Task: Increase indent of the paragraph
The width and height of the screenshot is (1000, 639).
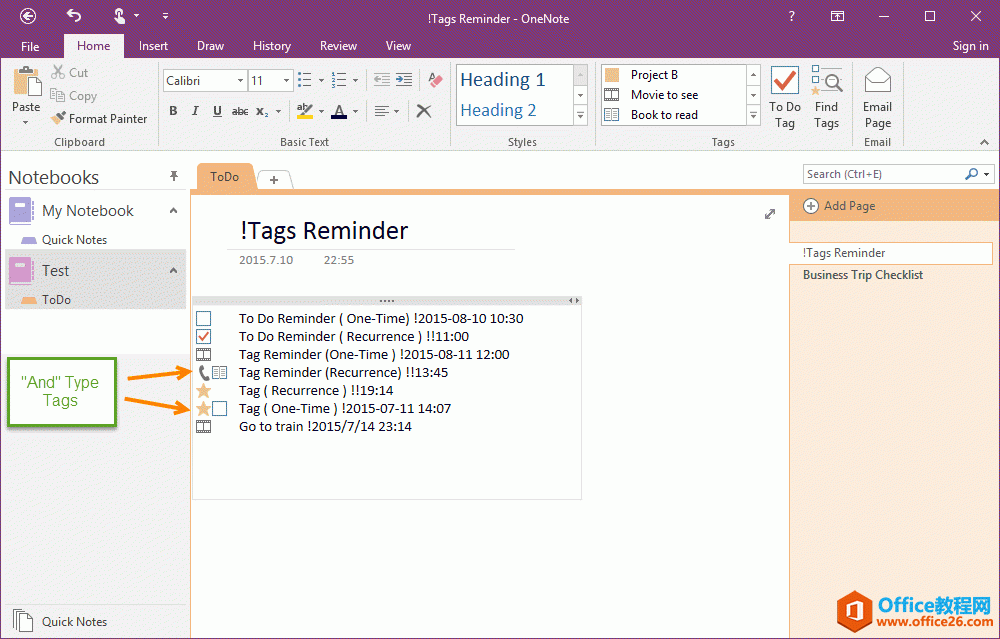Action: tap(403, 80)
